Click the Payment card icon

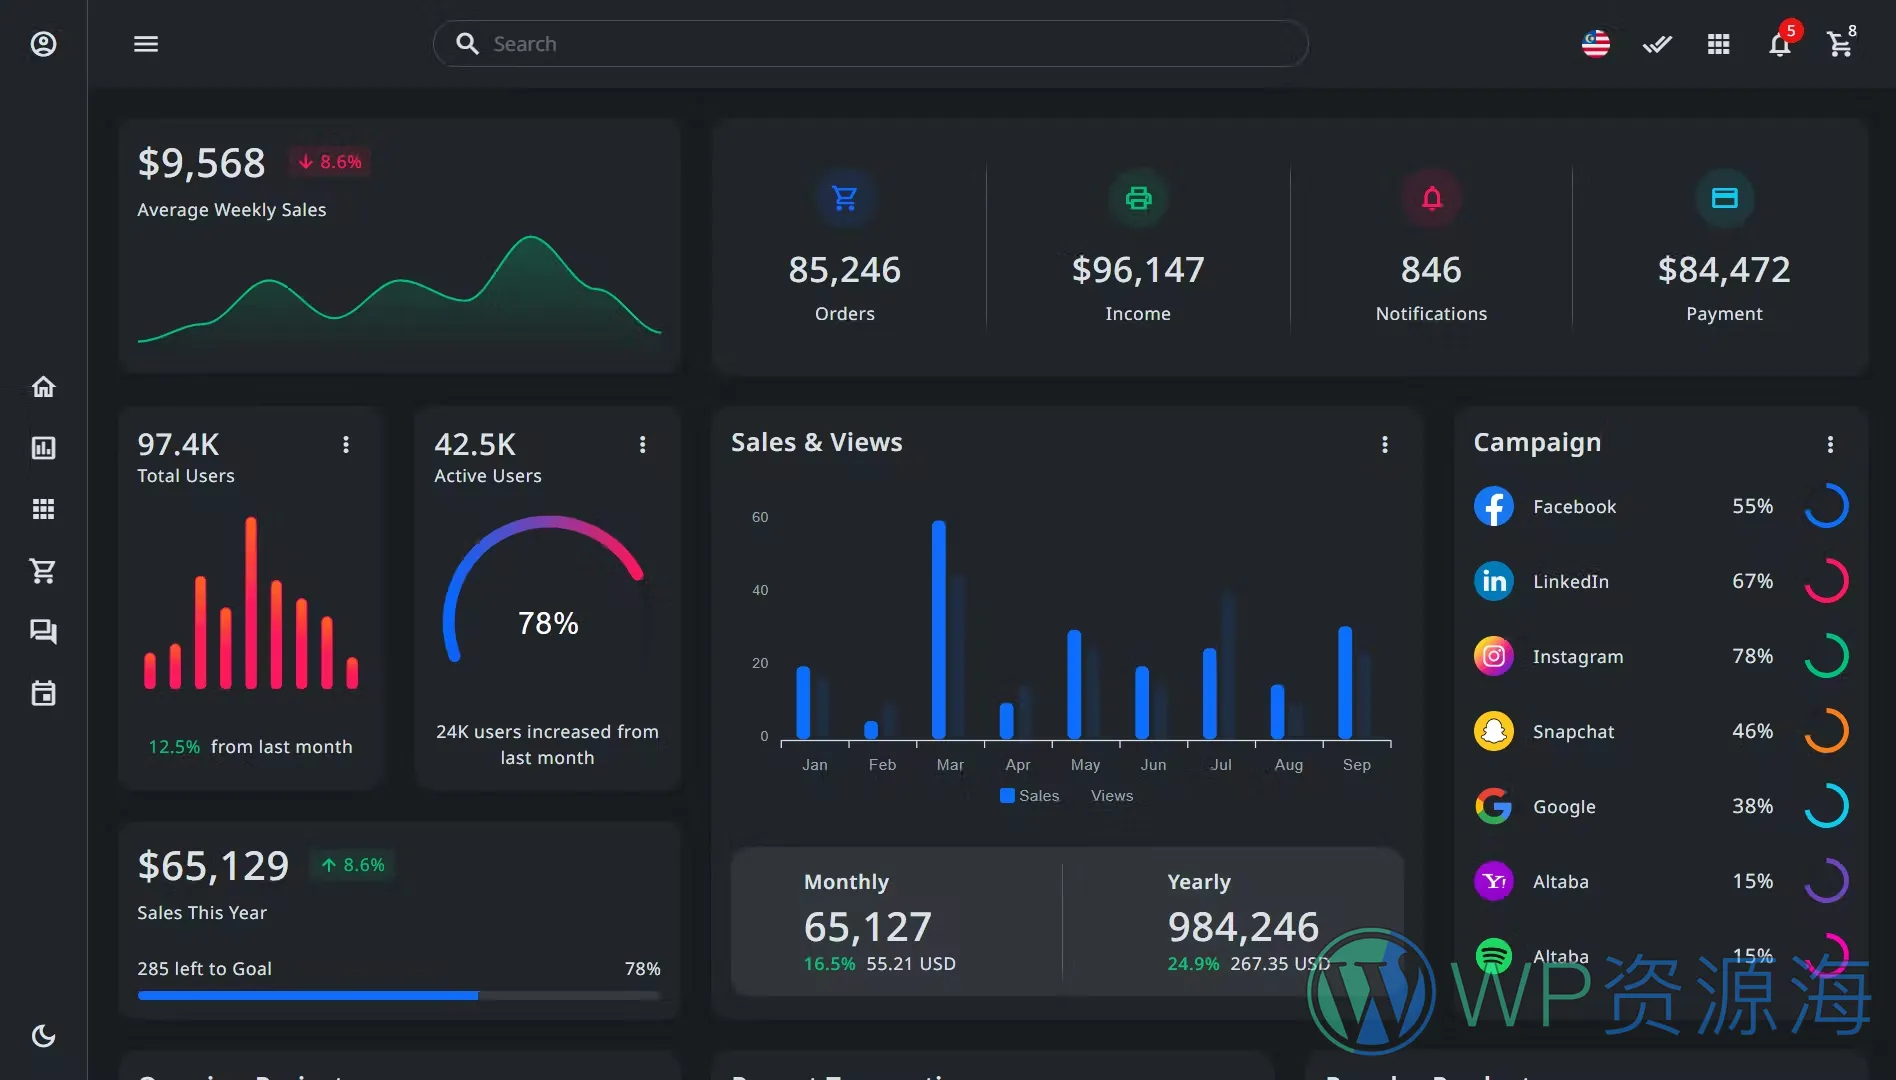coord(1724,198)
